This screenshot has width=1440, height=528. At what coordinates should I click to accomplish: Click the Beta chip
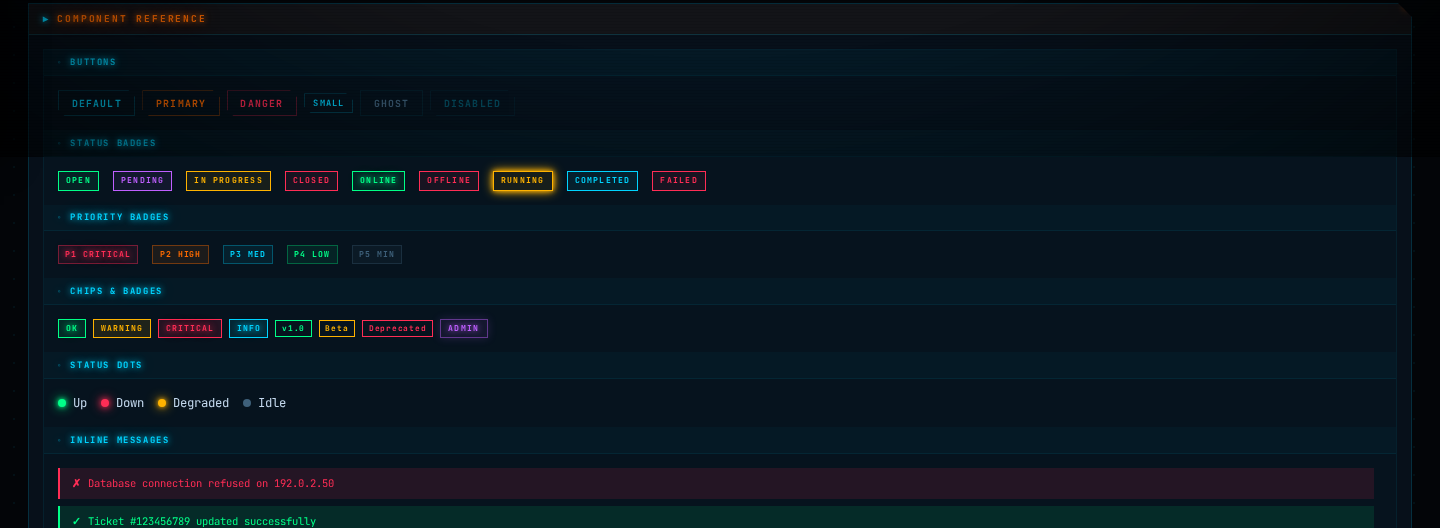[337, 328]
